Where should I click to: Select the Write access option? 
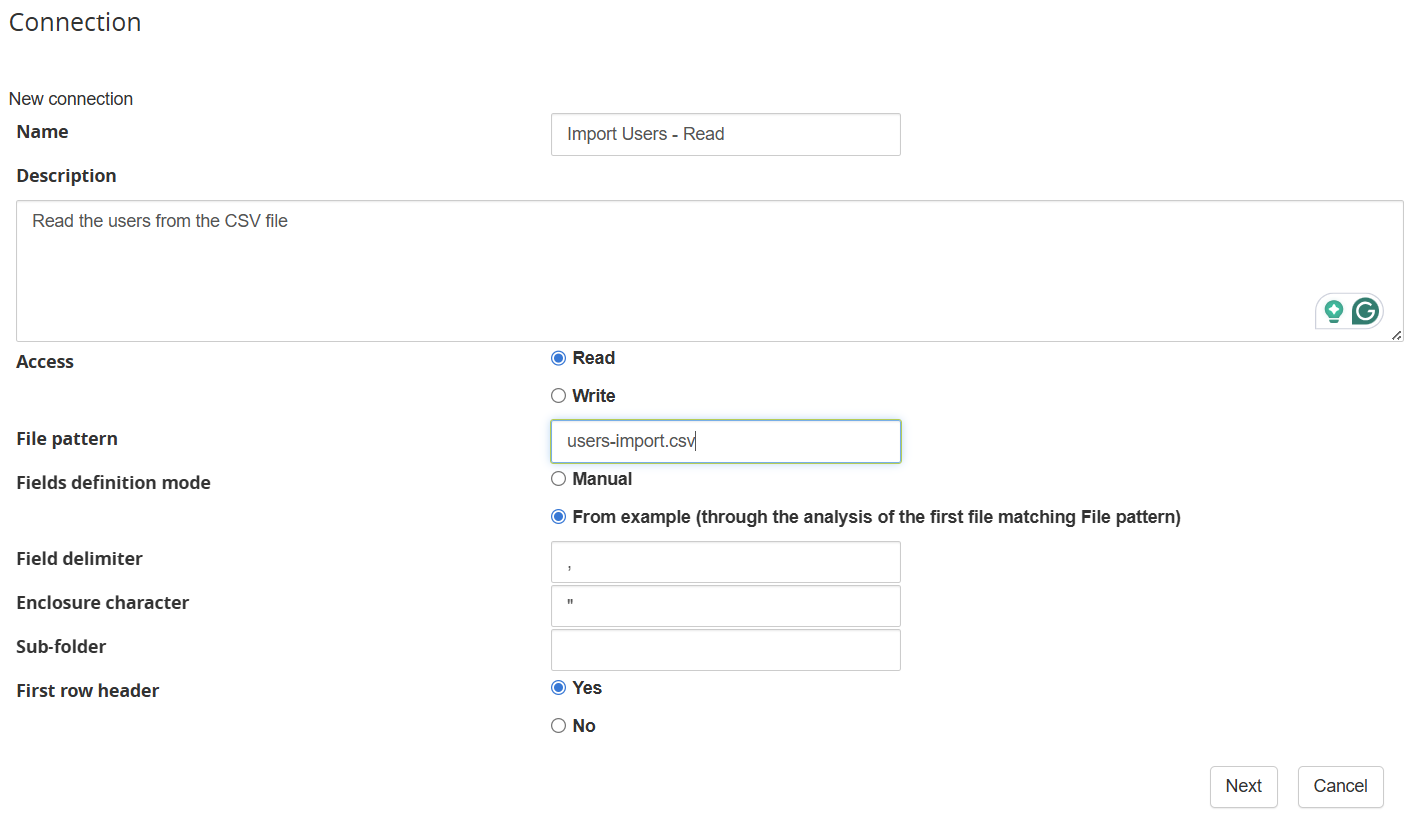pyautogui.click(x=559, y=396)
